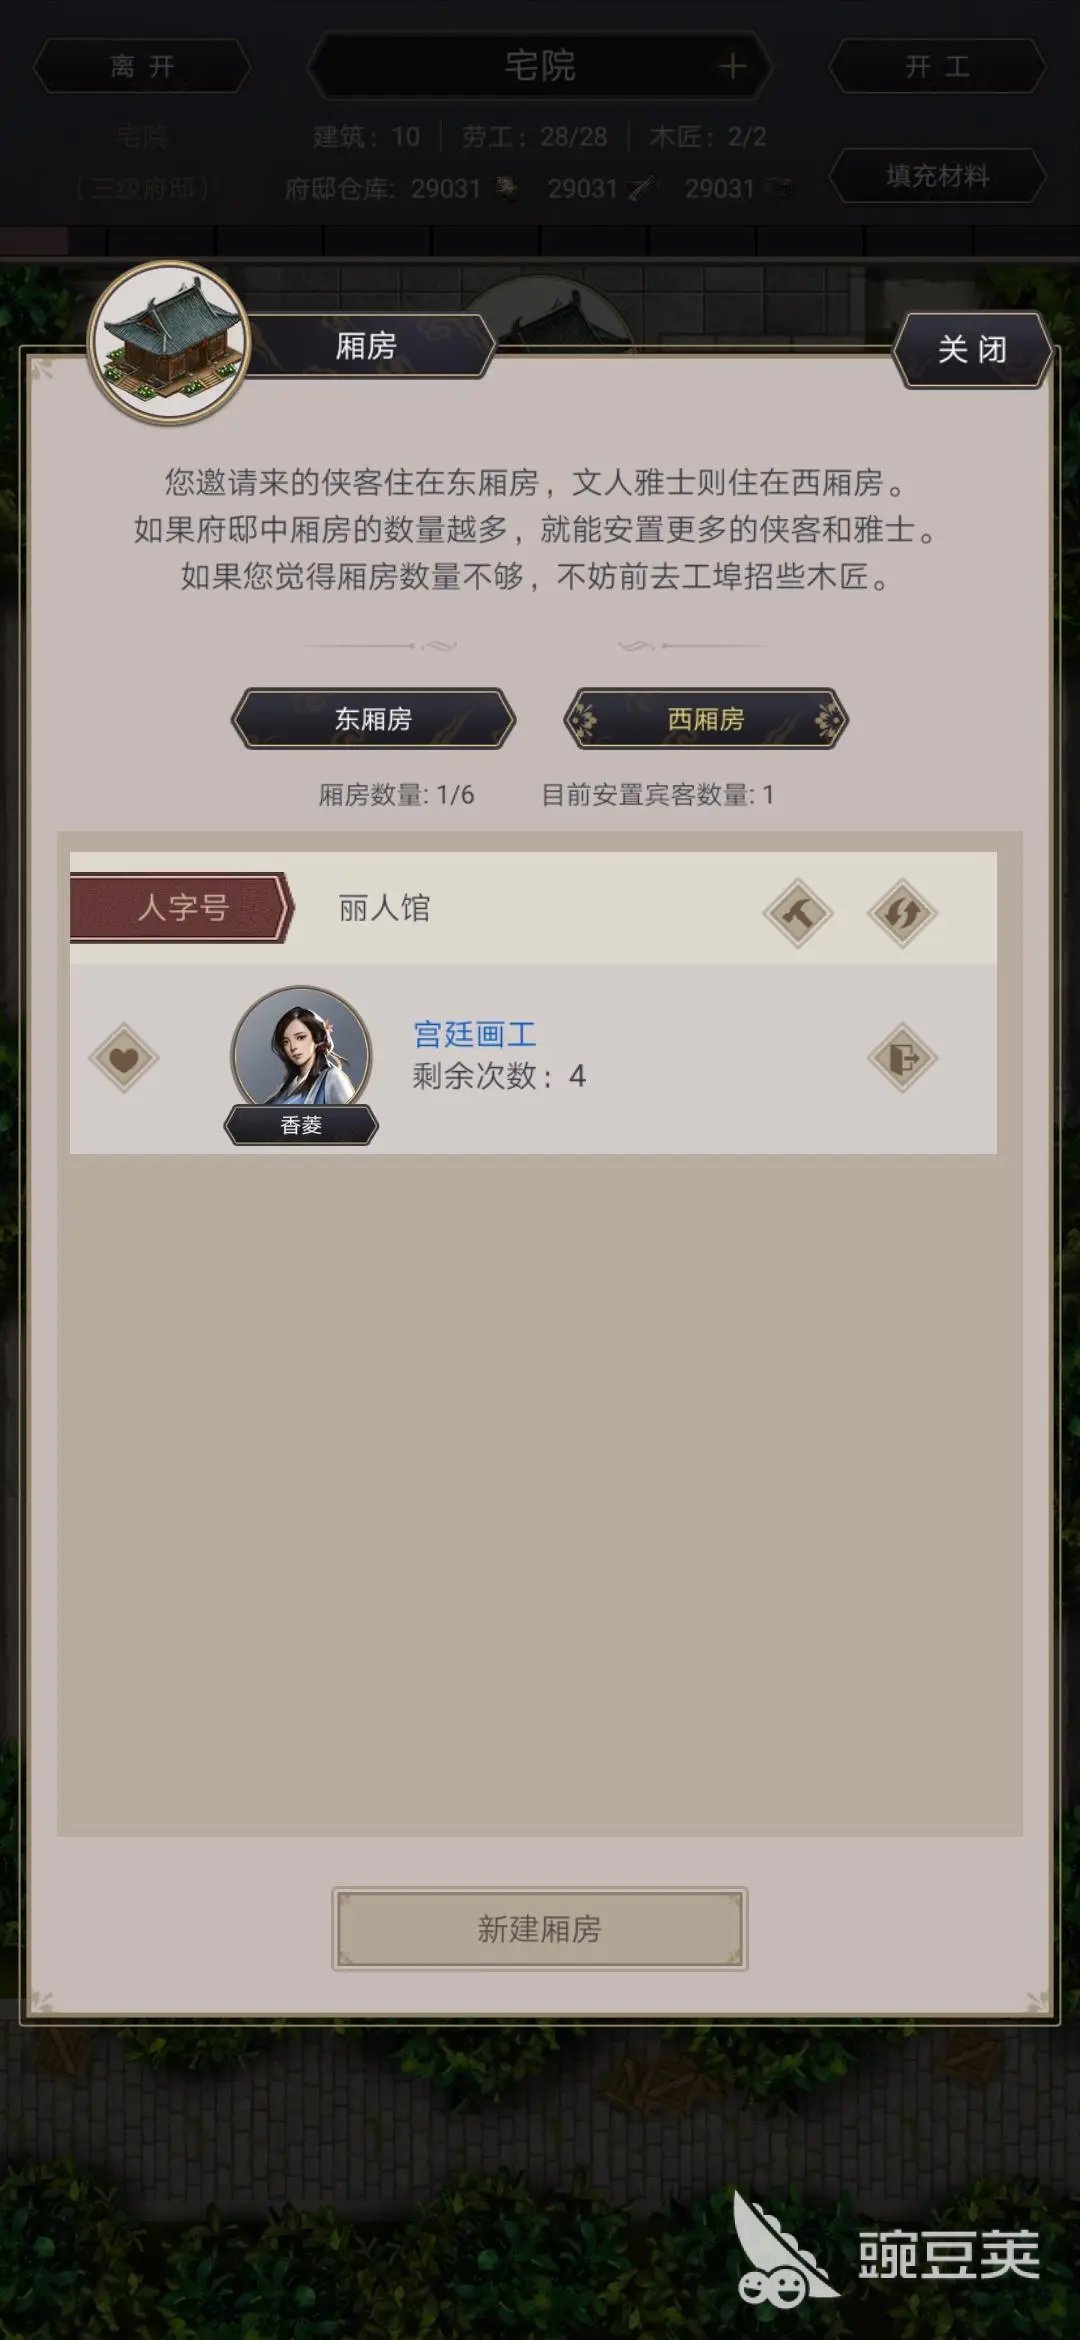This screenshot has width=1080, height=2340.
Task: Tap the 厢房 building icon in the header
Action: [170, 343]
